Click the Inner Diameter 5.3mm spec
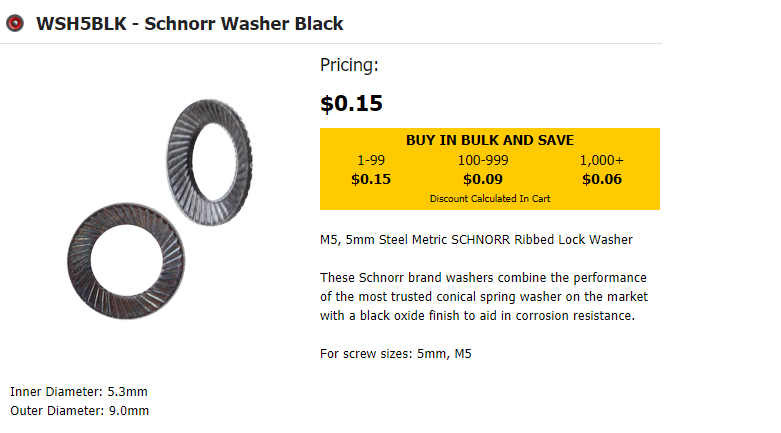Image resolution: width=781 pixels, height=433 pixels. tap(79, 392)
